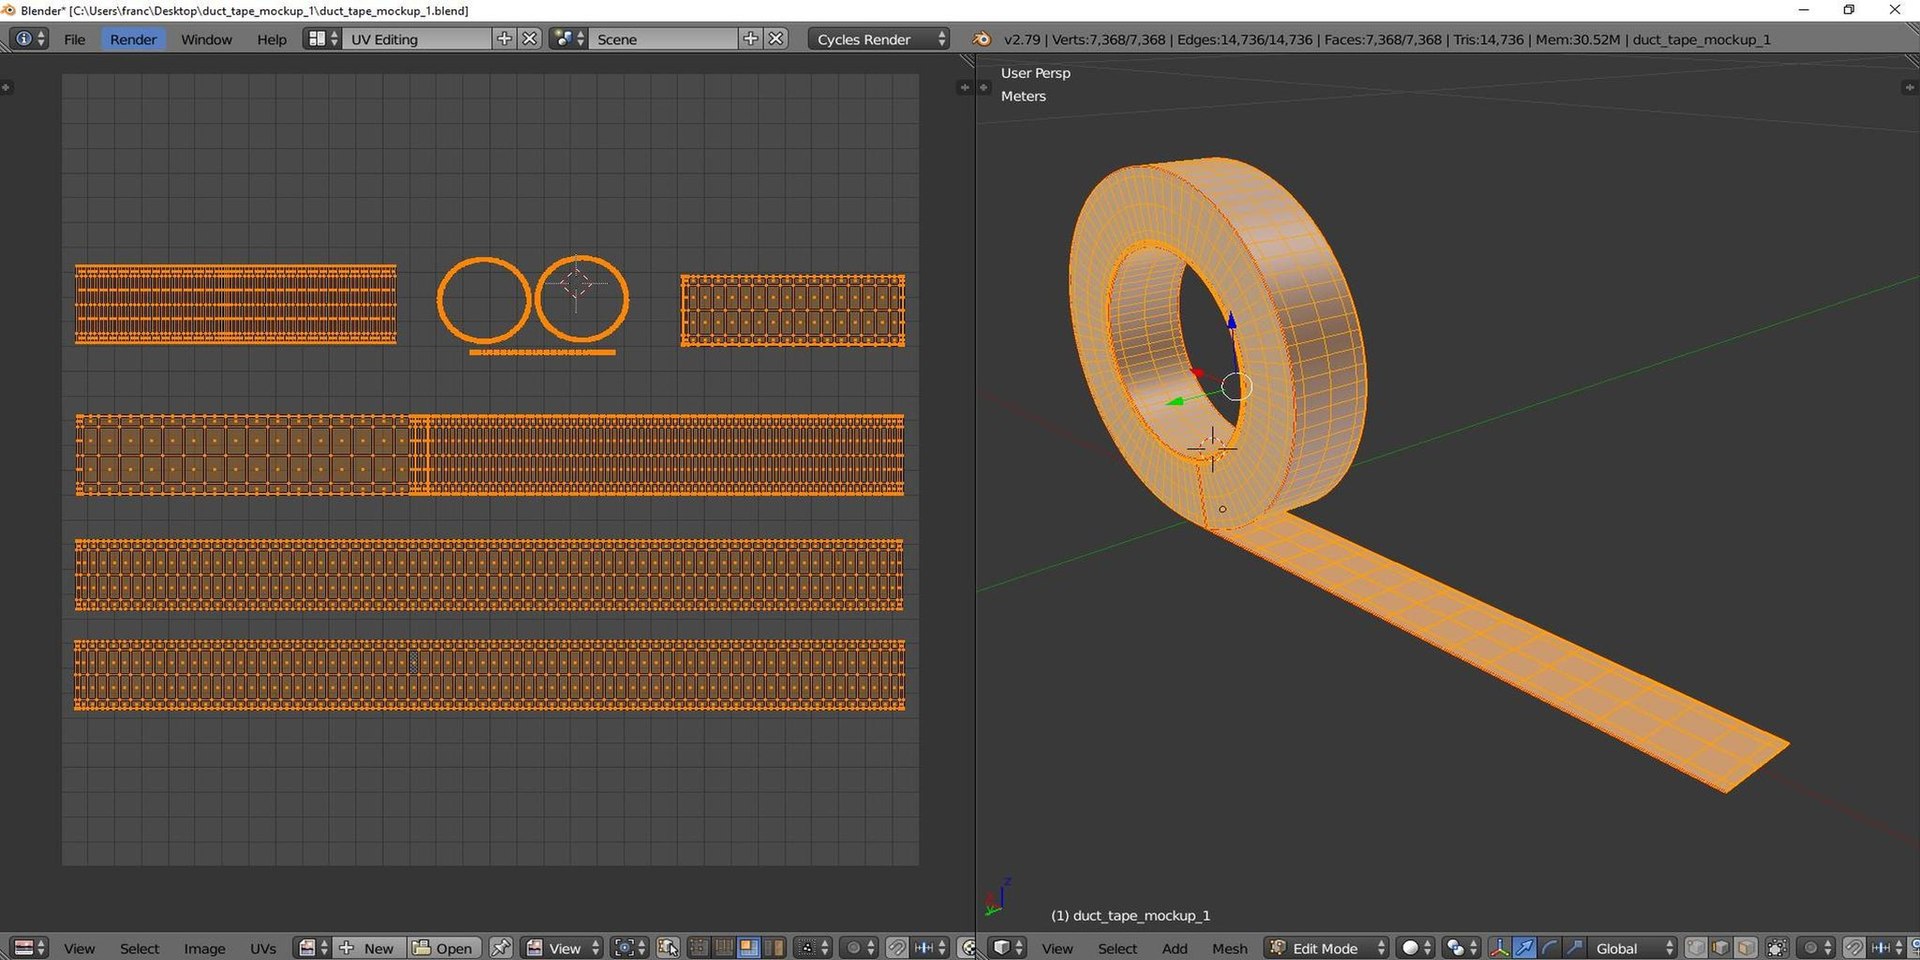Viewport: 1920px width, 960px height.
Task: Open the UV editor Select menu
Action: tap(139, 948)
